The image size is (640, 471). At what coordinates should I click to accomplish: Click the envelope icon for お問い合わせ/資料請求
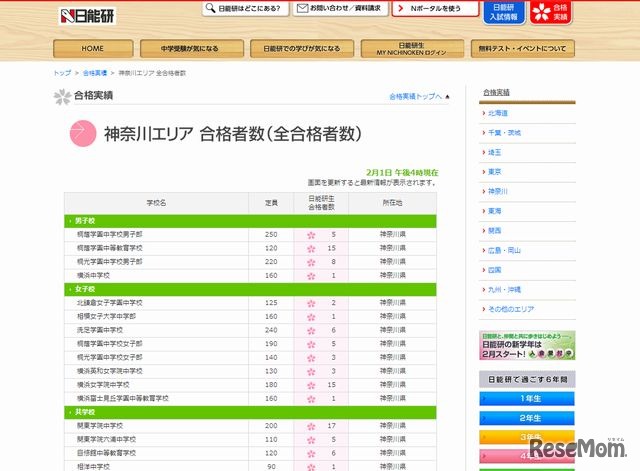click(x=302, y=8)
